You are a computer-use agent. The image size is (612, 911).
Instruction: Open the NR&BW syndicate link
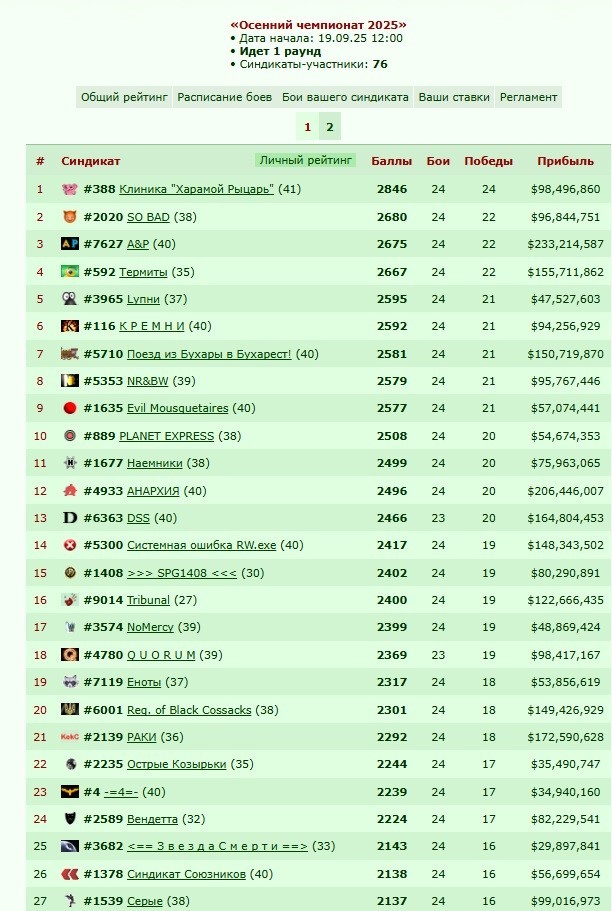(148, 381)
